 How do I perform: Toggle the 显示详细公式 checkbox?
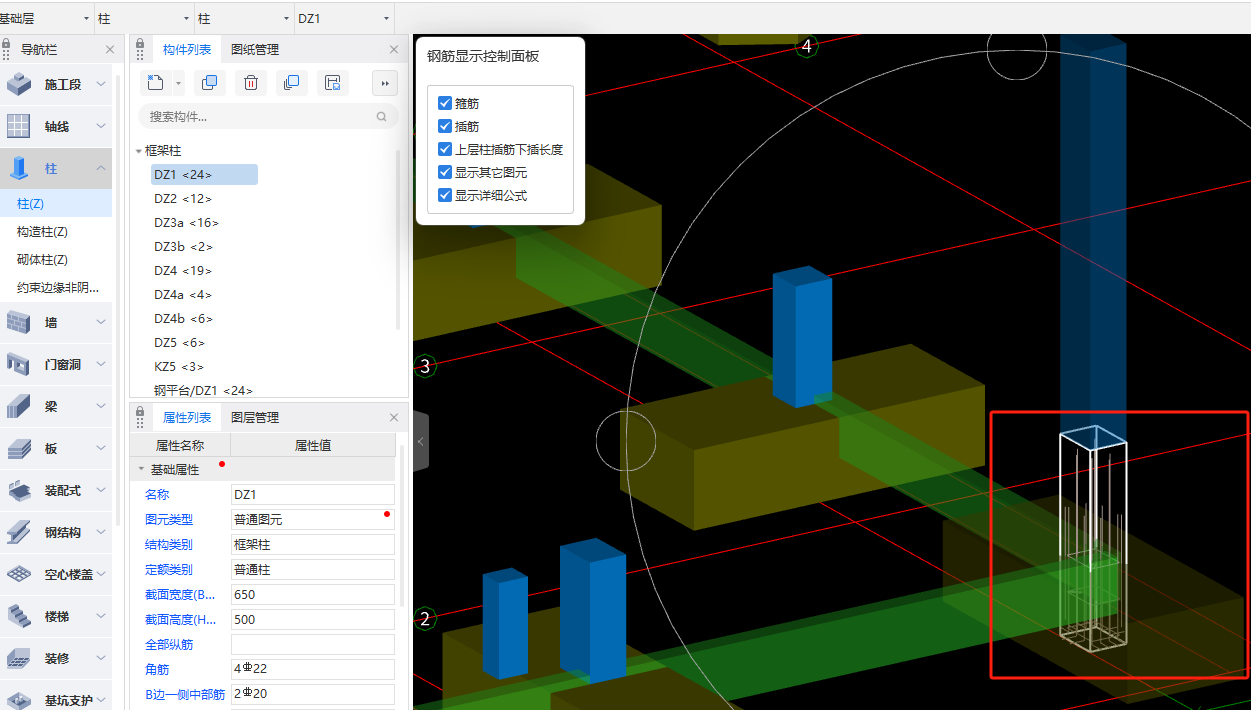(x=445, y=195)
